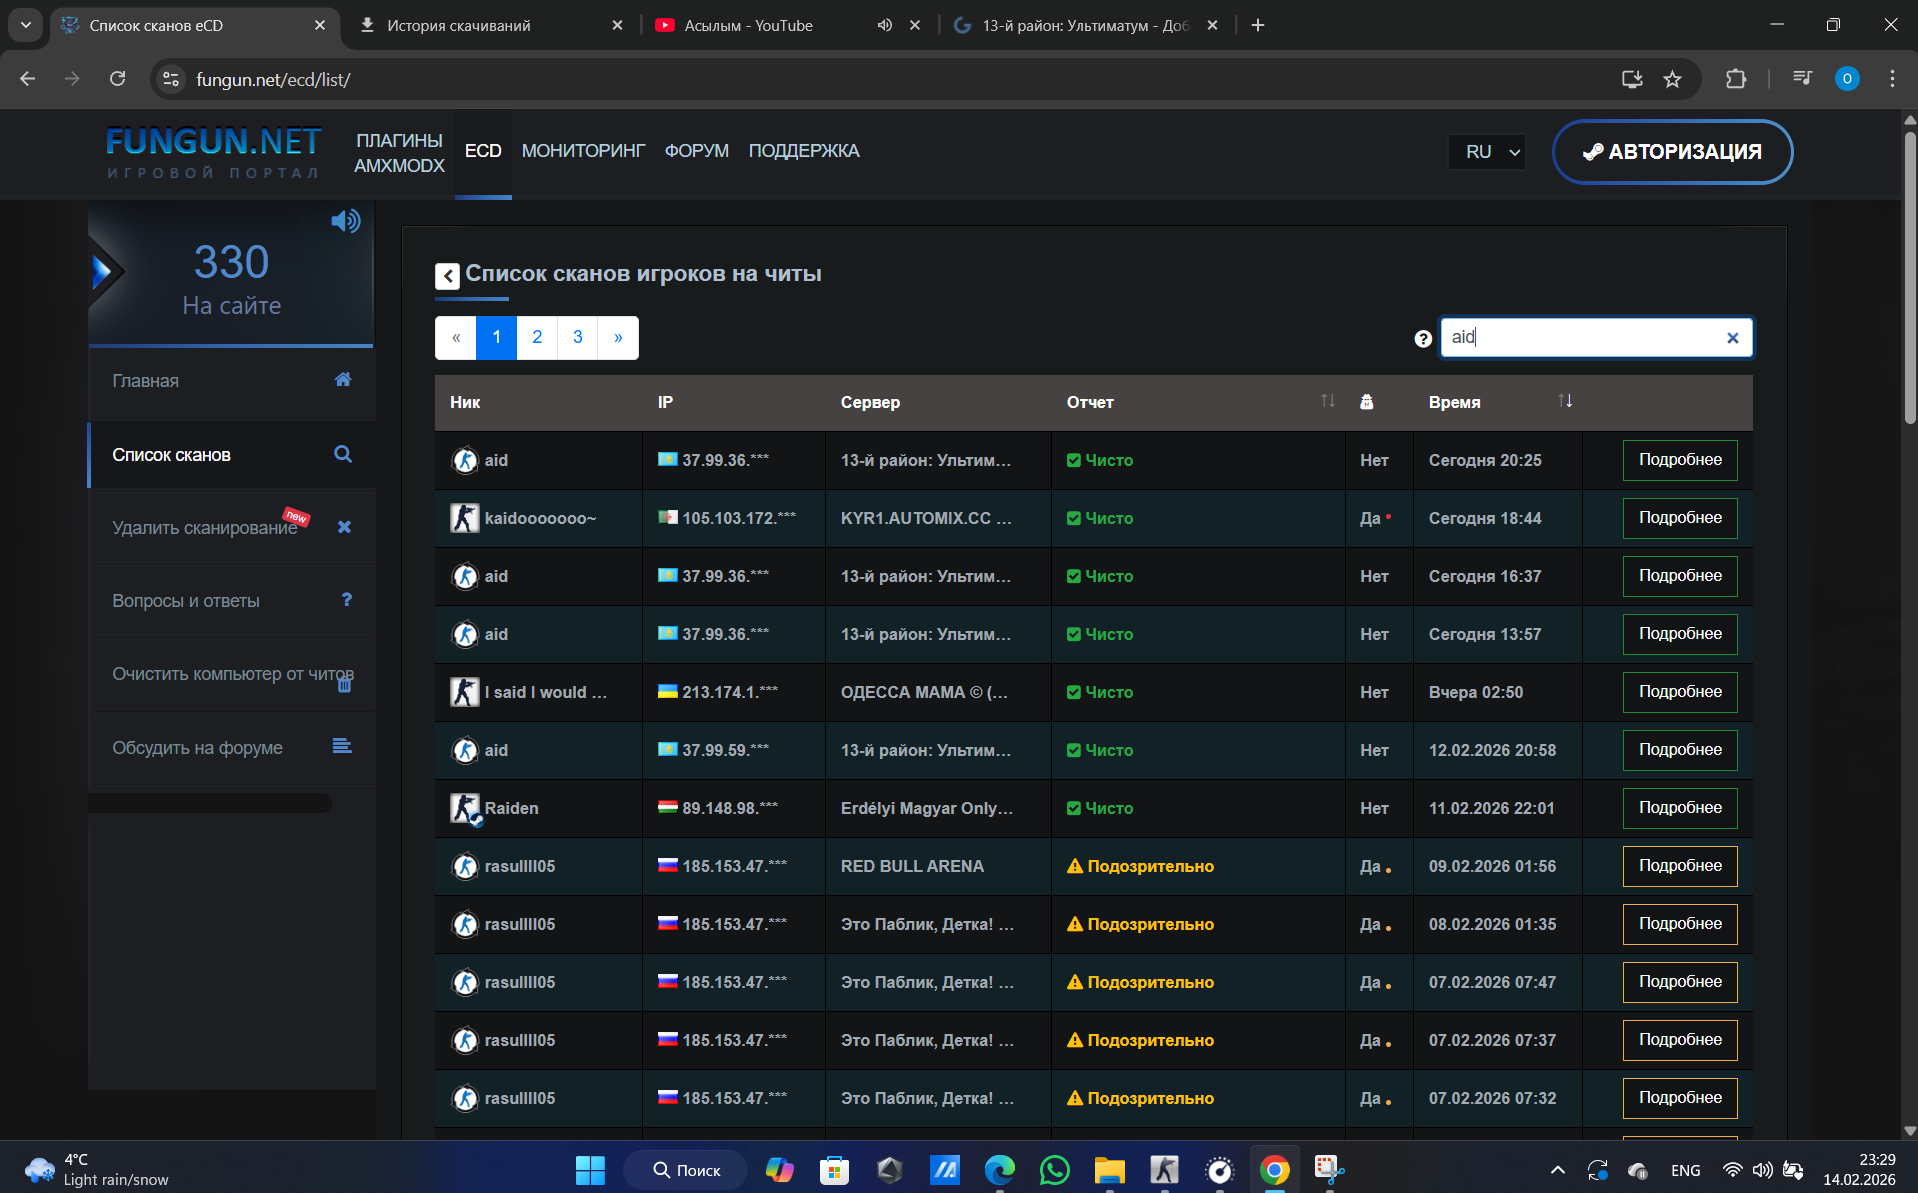Switch to История скачиваний tab
Screen dimensions: 1918x1193
[459, 25]
